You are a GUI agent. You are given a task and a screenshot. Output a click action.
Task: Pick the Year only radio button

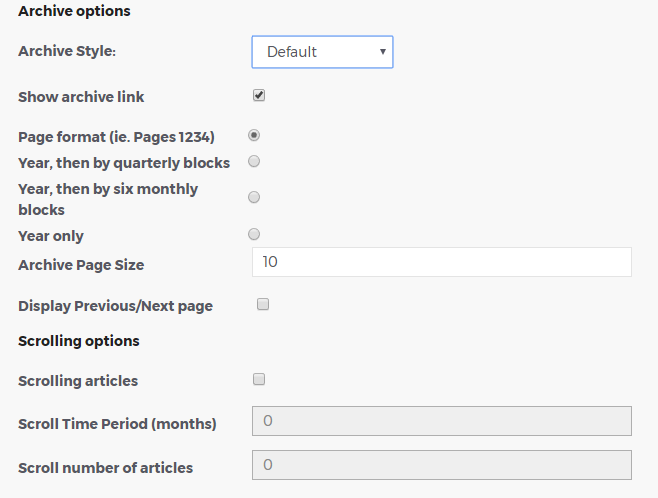click(254, 234)
